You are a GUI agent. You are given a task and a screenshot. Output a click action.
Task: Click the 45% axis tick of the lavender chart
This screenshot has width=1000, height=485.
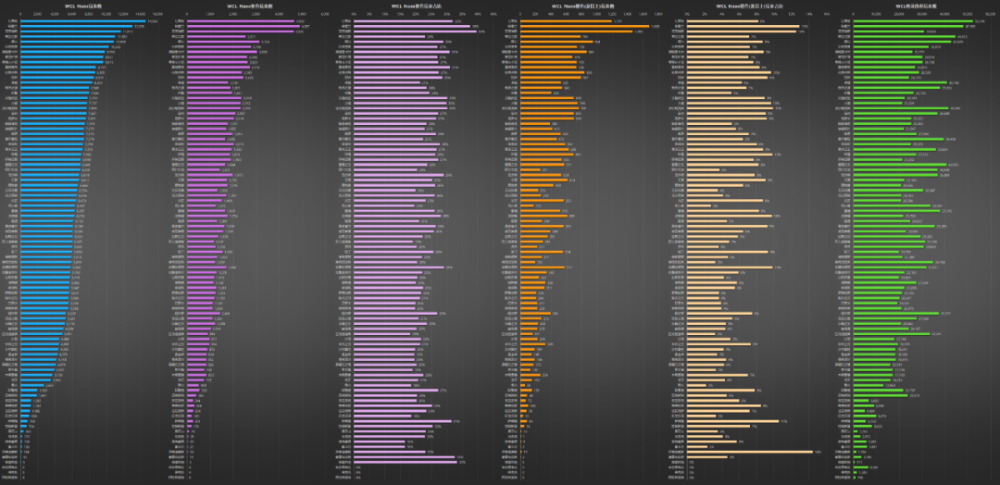[493, 13]
